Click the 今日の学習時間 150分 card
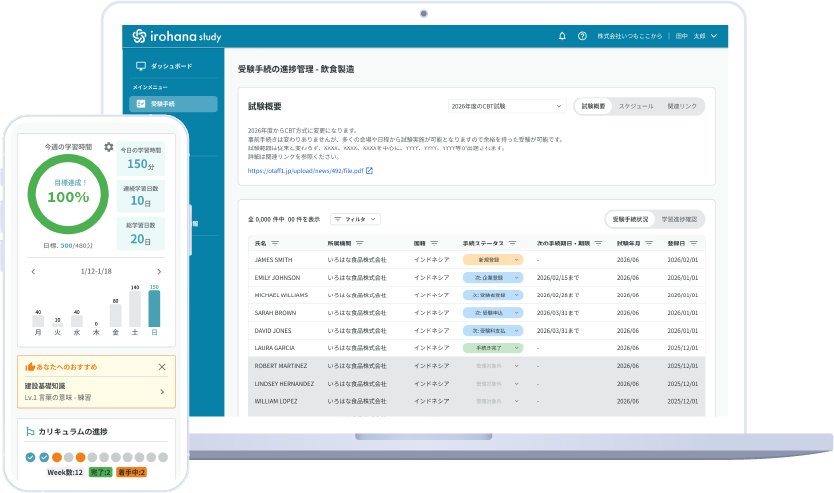The height and width of the screenshot is (493, 834). pyautogui.click(x=140, y=158)
